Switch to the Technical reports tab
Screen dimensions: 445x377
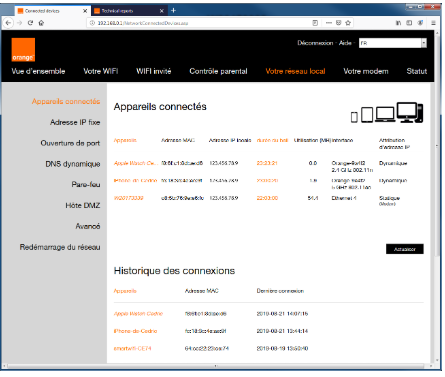(x=129, y=11)
